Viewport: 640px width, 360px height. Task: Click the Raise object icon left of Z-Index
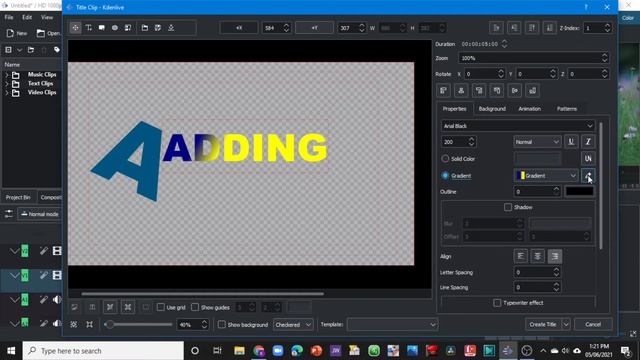pos(496,28)
